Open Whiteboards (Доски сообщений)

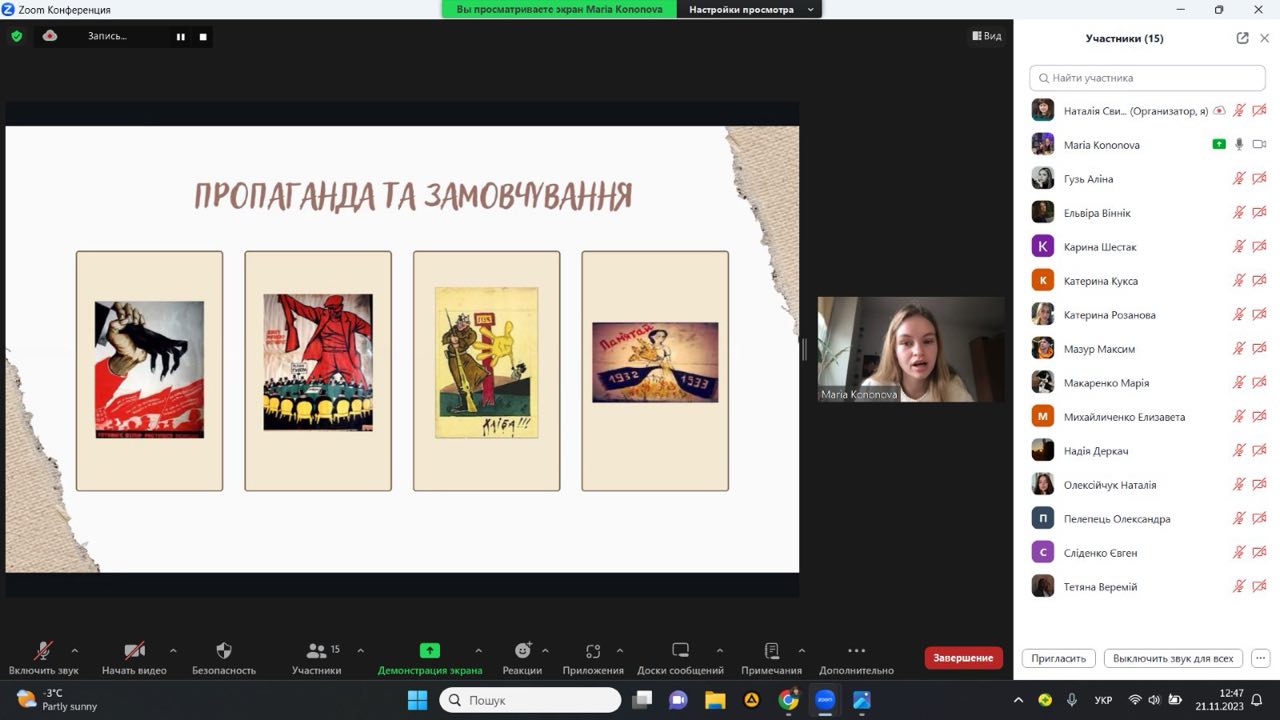[681, 659]
